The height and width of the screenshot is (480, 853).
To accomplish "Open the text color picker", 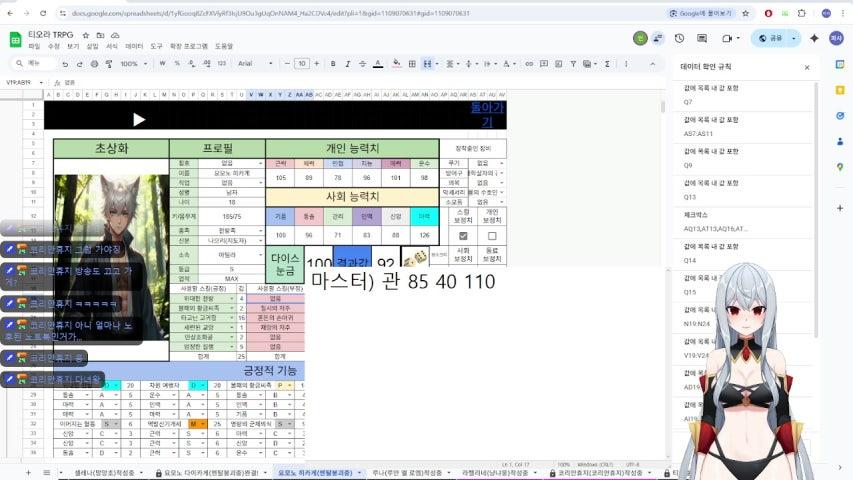I will click(377, 63).
